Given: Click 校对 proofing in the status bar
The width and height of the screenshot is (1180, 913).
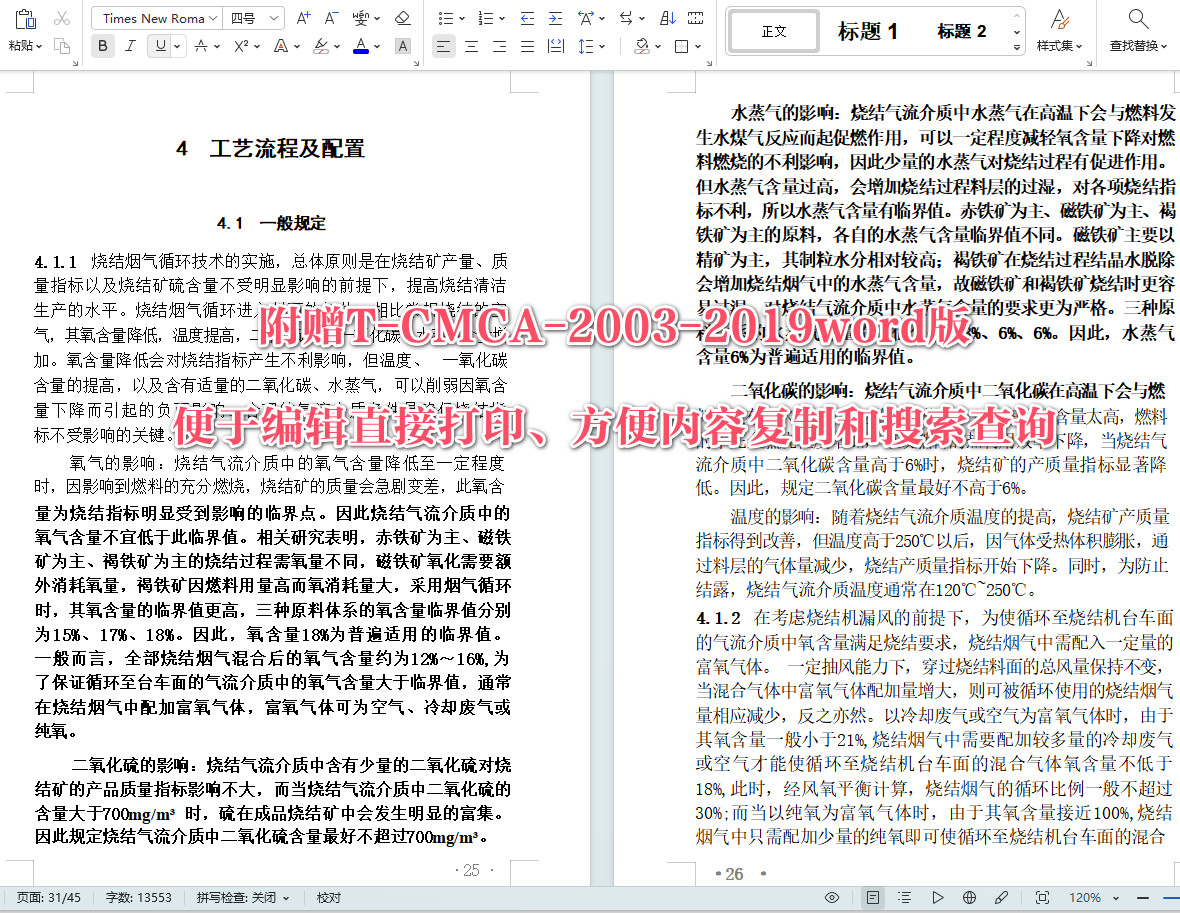Looking at the screenshot, I should click(x=329, y=897).
